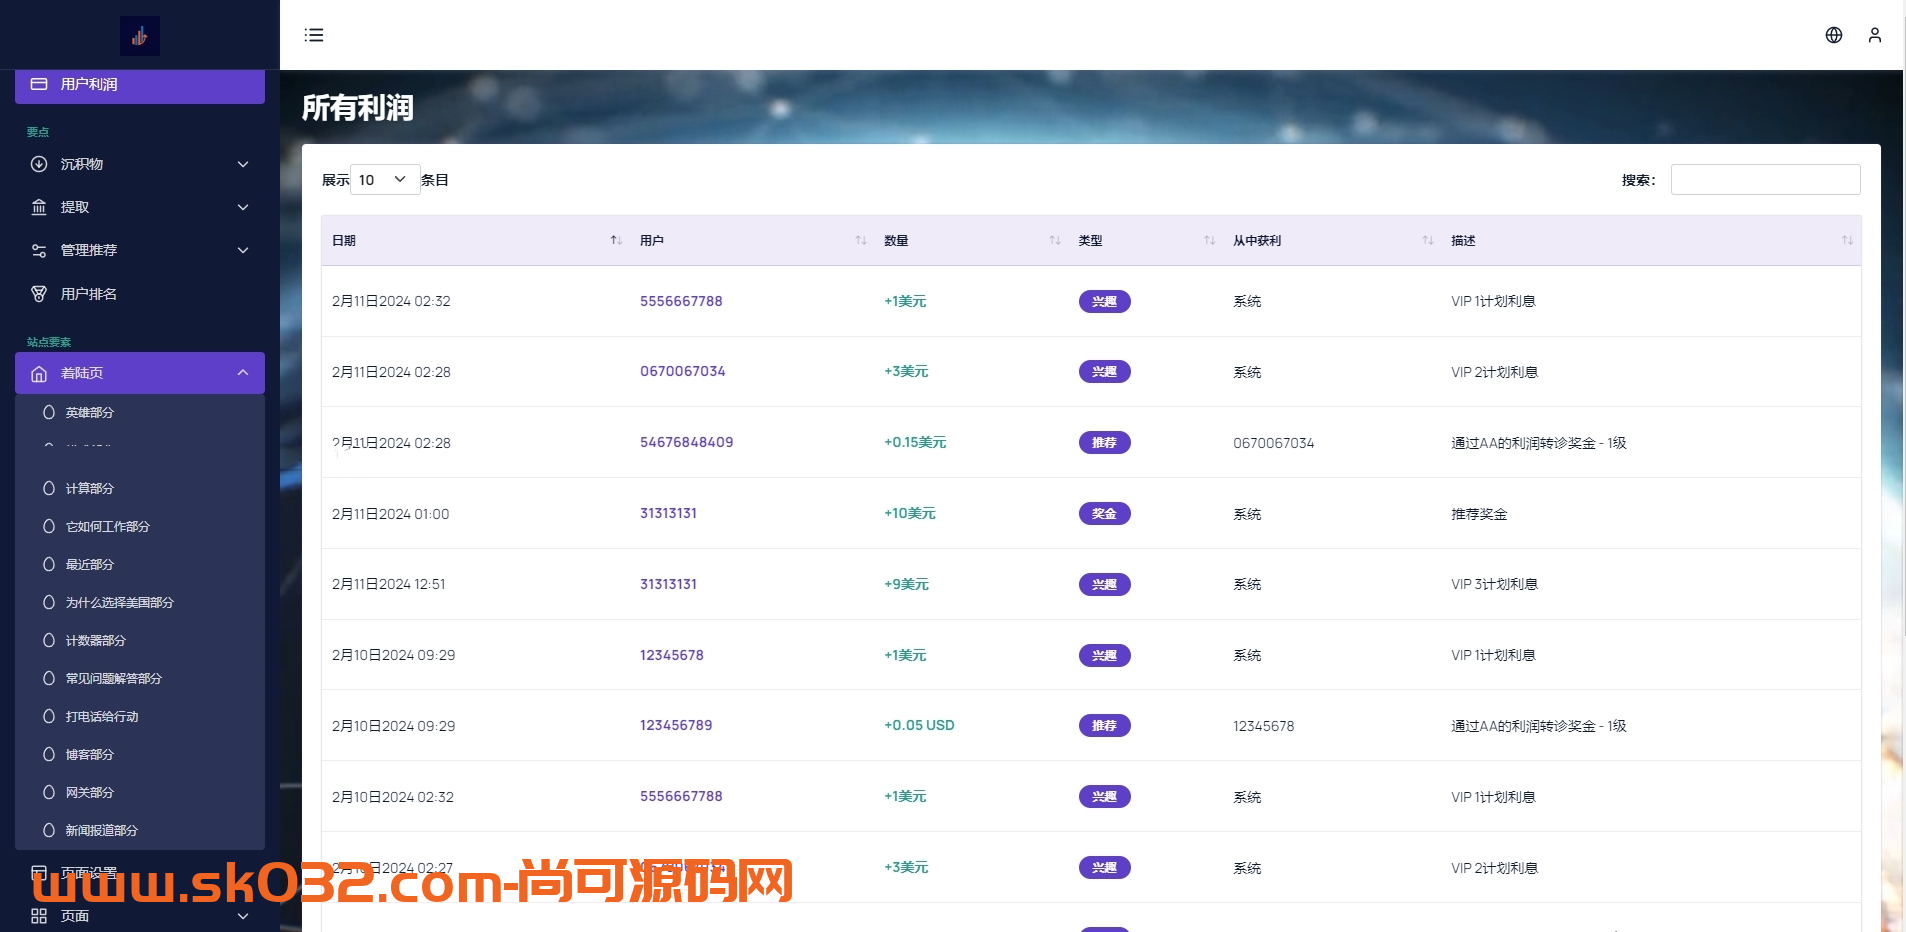Open user link 0670067034
This screenshot has height=932, width=1906.
tap(683, 371)
